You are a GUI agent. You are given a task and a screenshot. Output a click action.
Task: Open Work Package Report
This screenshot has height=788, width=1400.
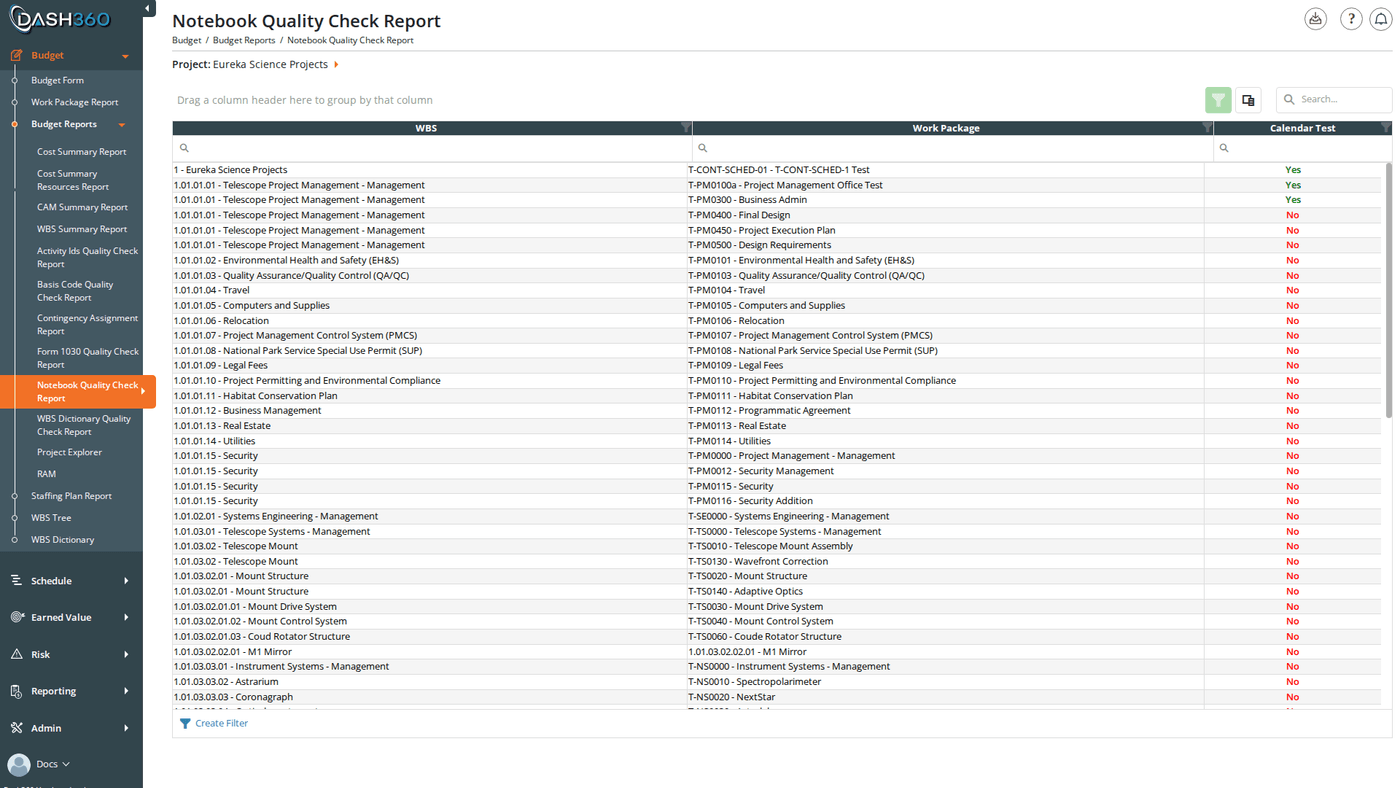pos(74,102)
